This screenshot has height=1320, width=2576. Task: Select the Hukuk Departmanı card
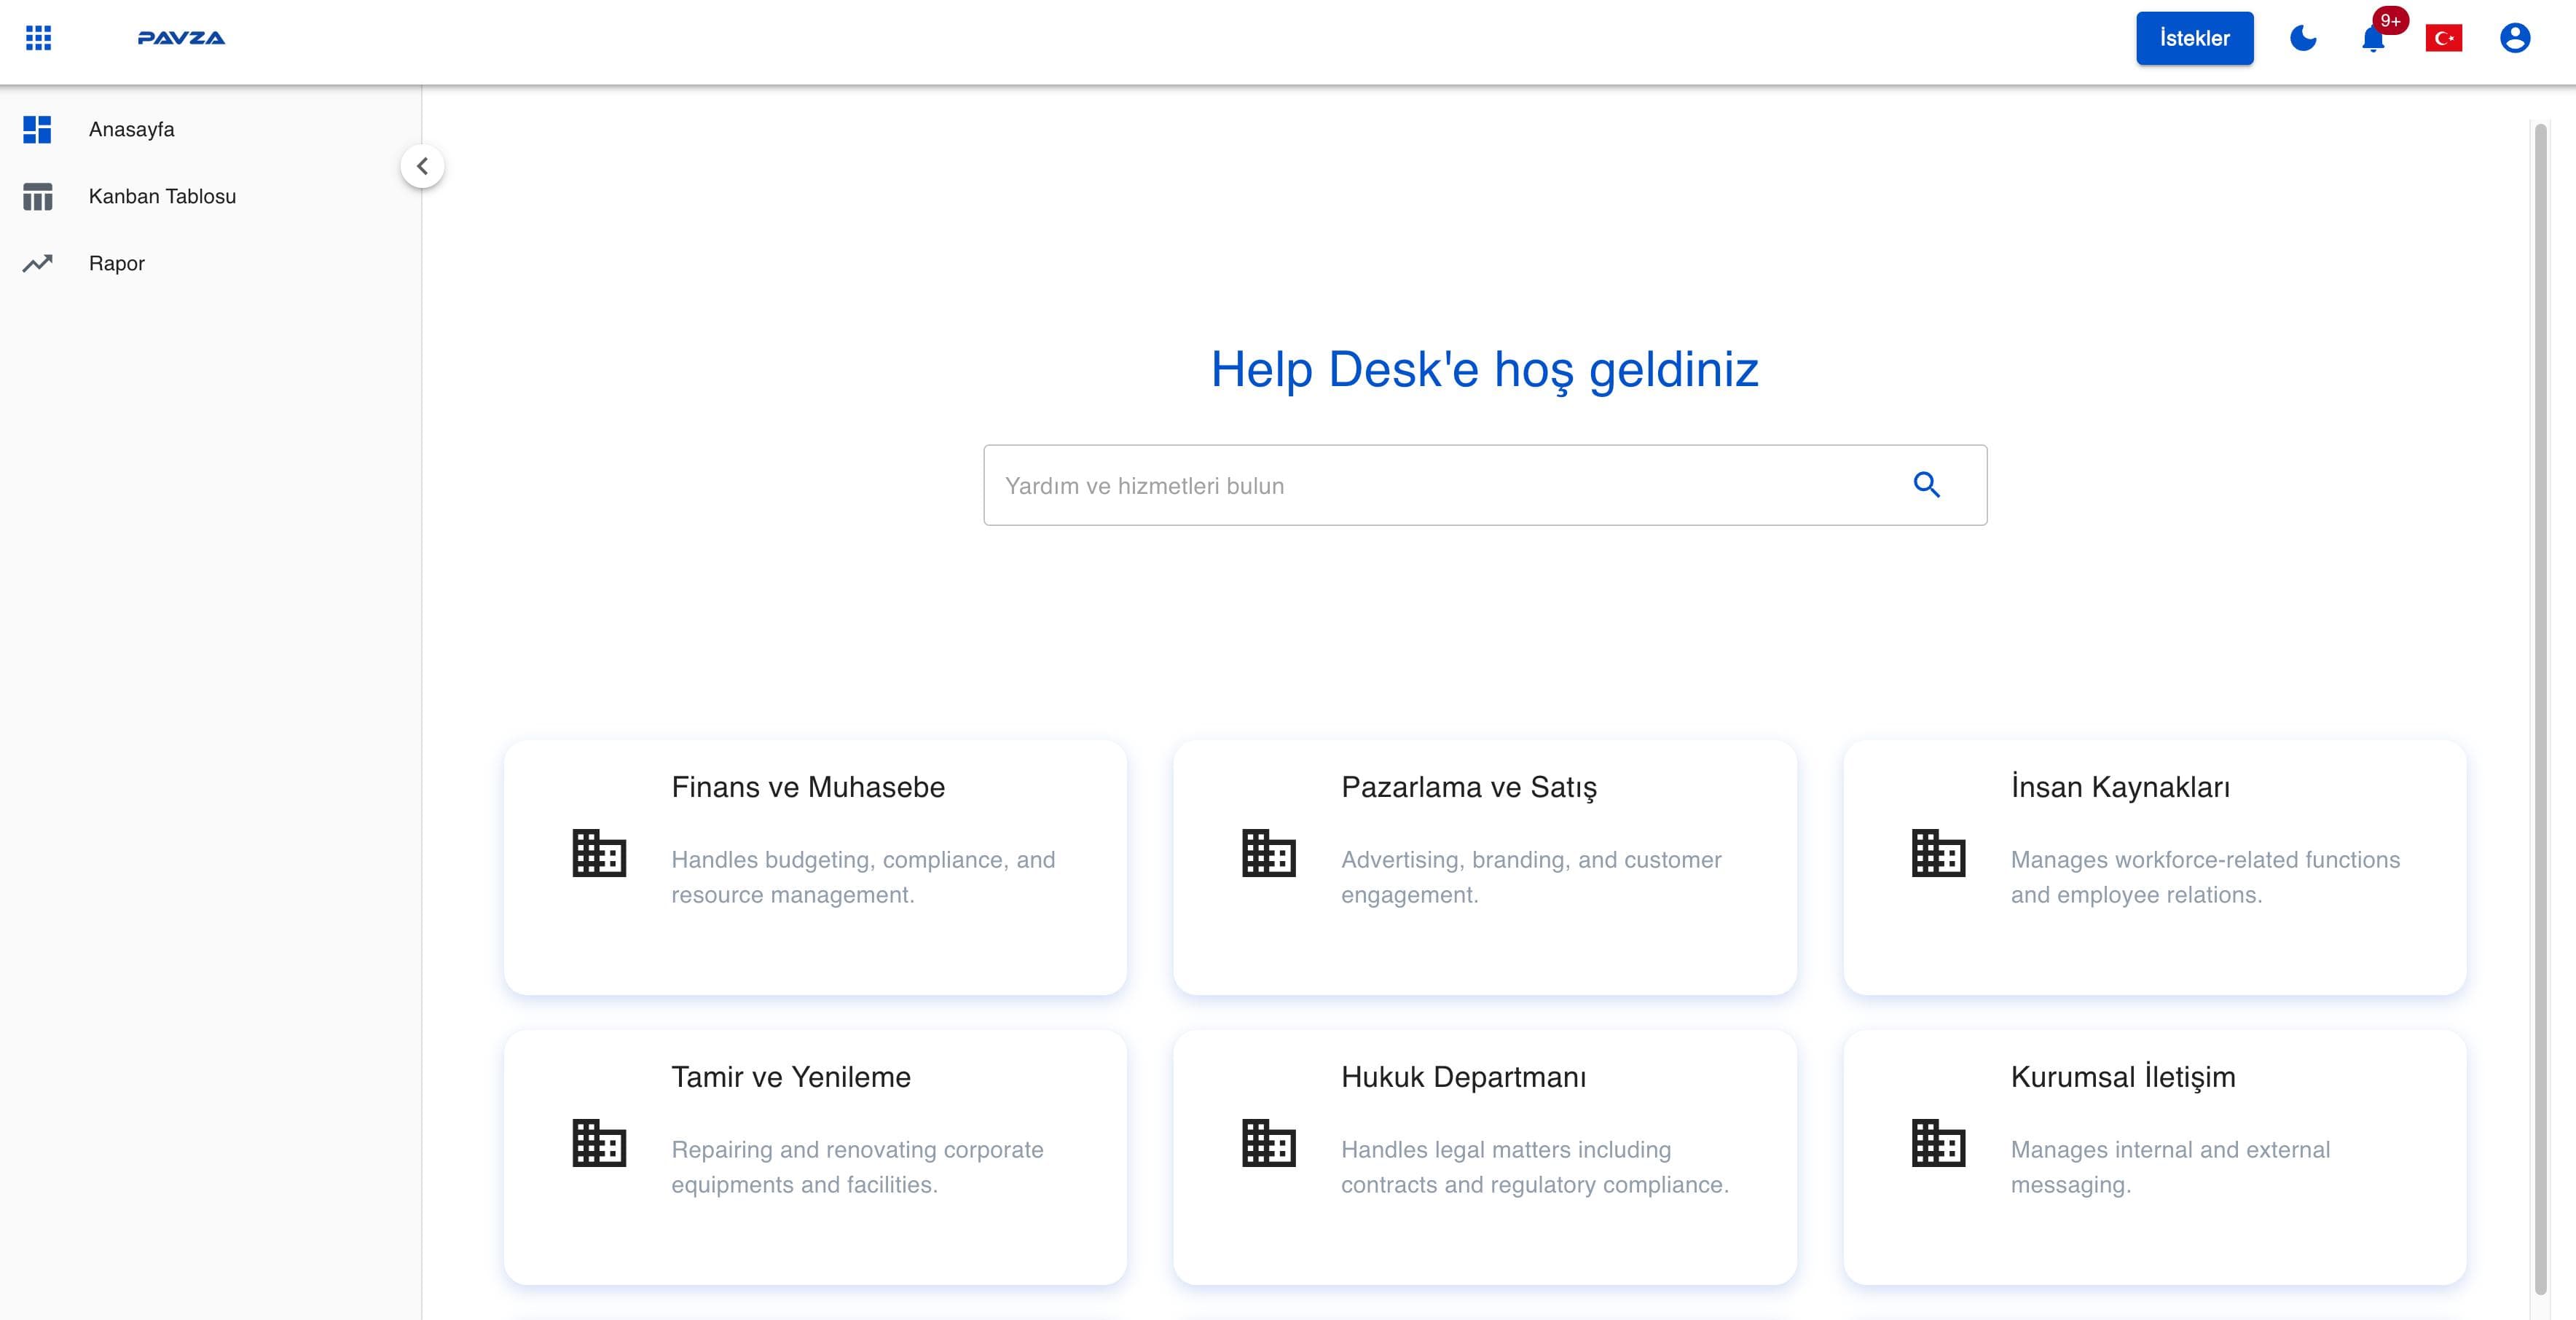[1484, 1157]
